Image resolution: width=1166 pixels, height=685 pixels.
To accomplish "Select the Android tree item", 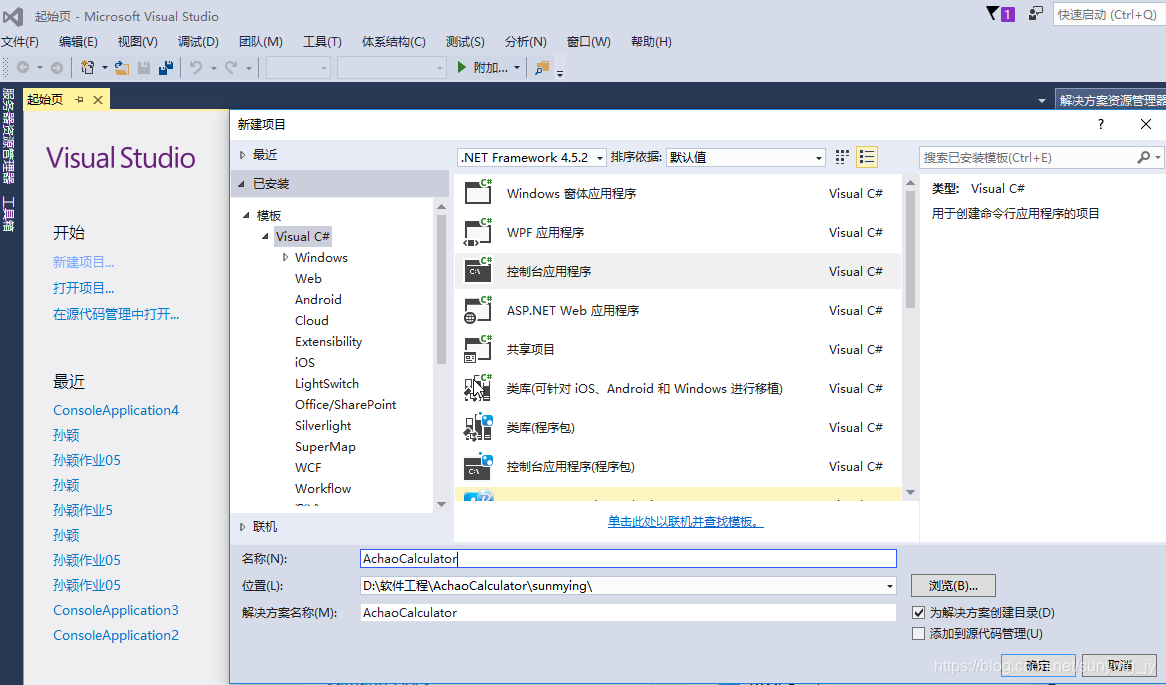I will point(318,299).
